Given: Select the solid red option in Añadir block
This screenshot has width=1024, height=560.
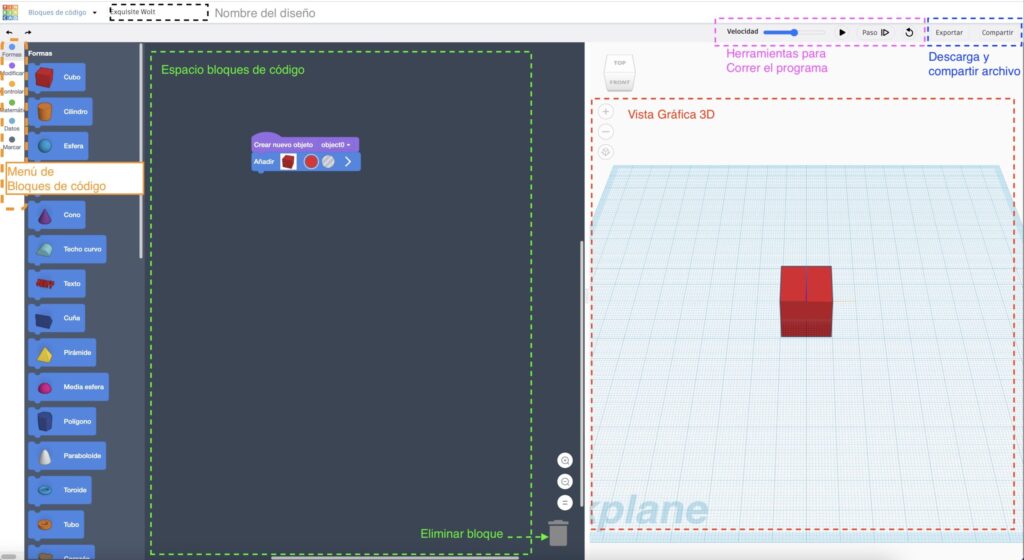Looking at the screenshot, I should pyautogui.click(x=311, y=161).
